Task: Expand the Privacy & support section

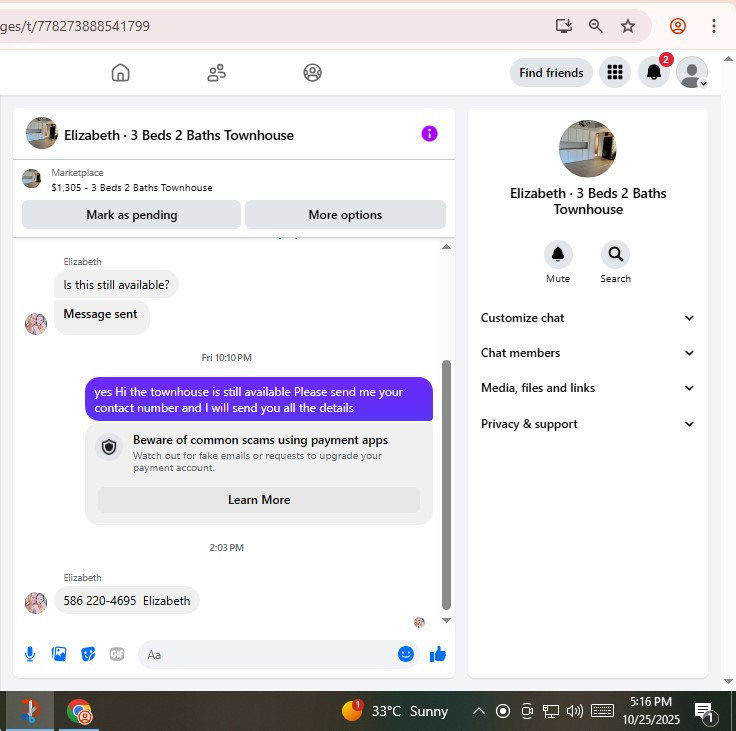Action: click(587, 423)
